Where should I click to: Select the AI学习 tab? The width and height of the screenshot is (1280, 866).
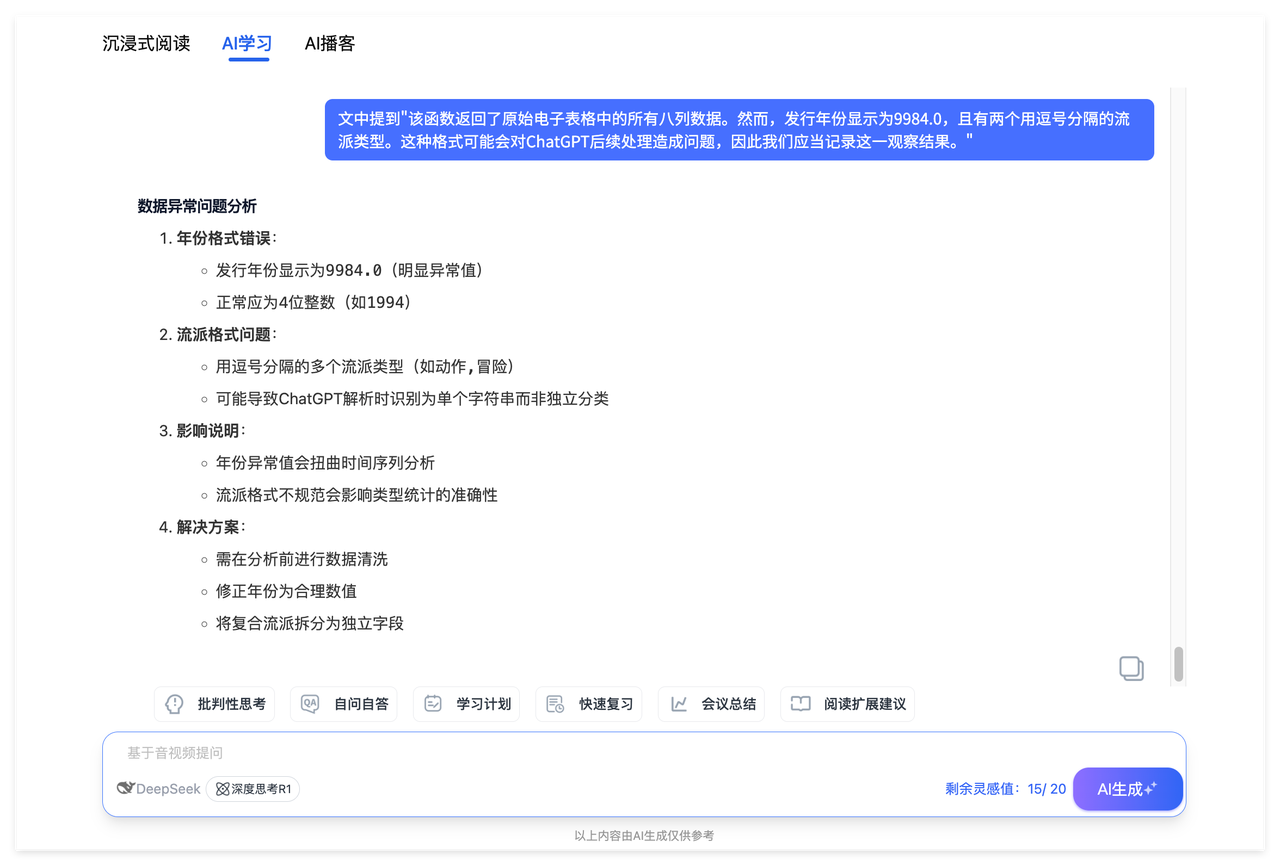click(247, 44)
